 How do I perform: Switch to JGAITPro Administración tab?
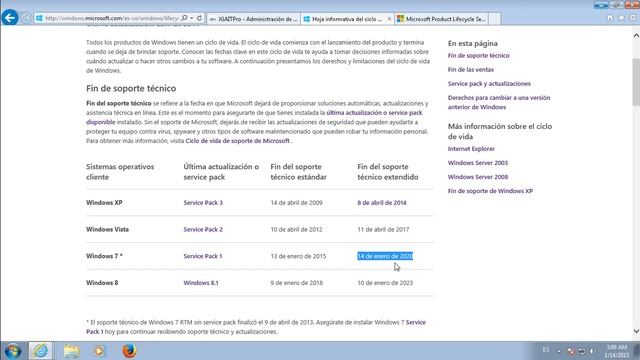(253, 19)
